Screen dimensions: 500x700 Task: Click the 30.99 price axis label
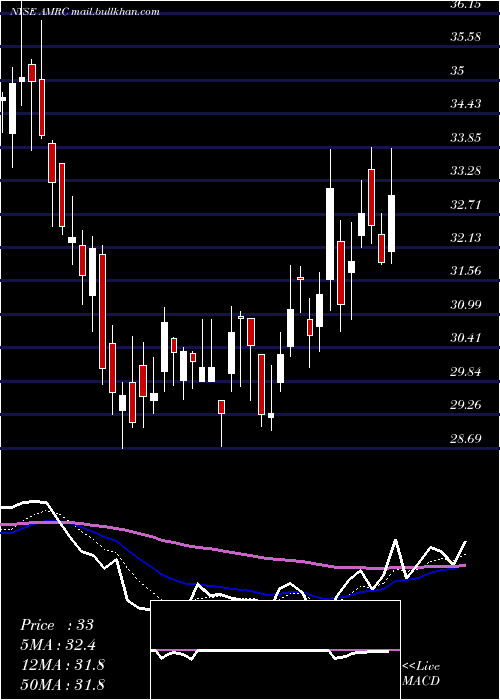(465, 305)
